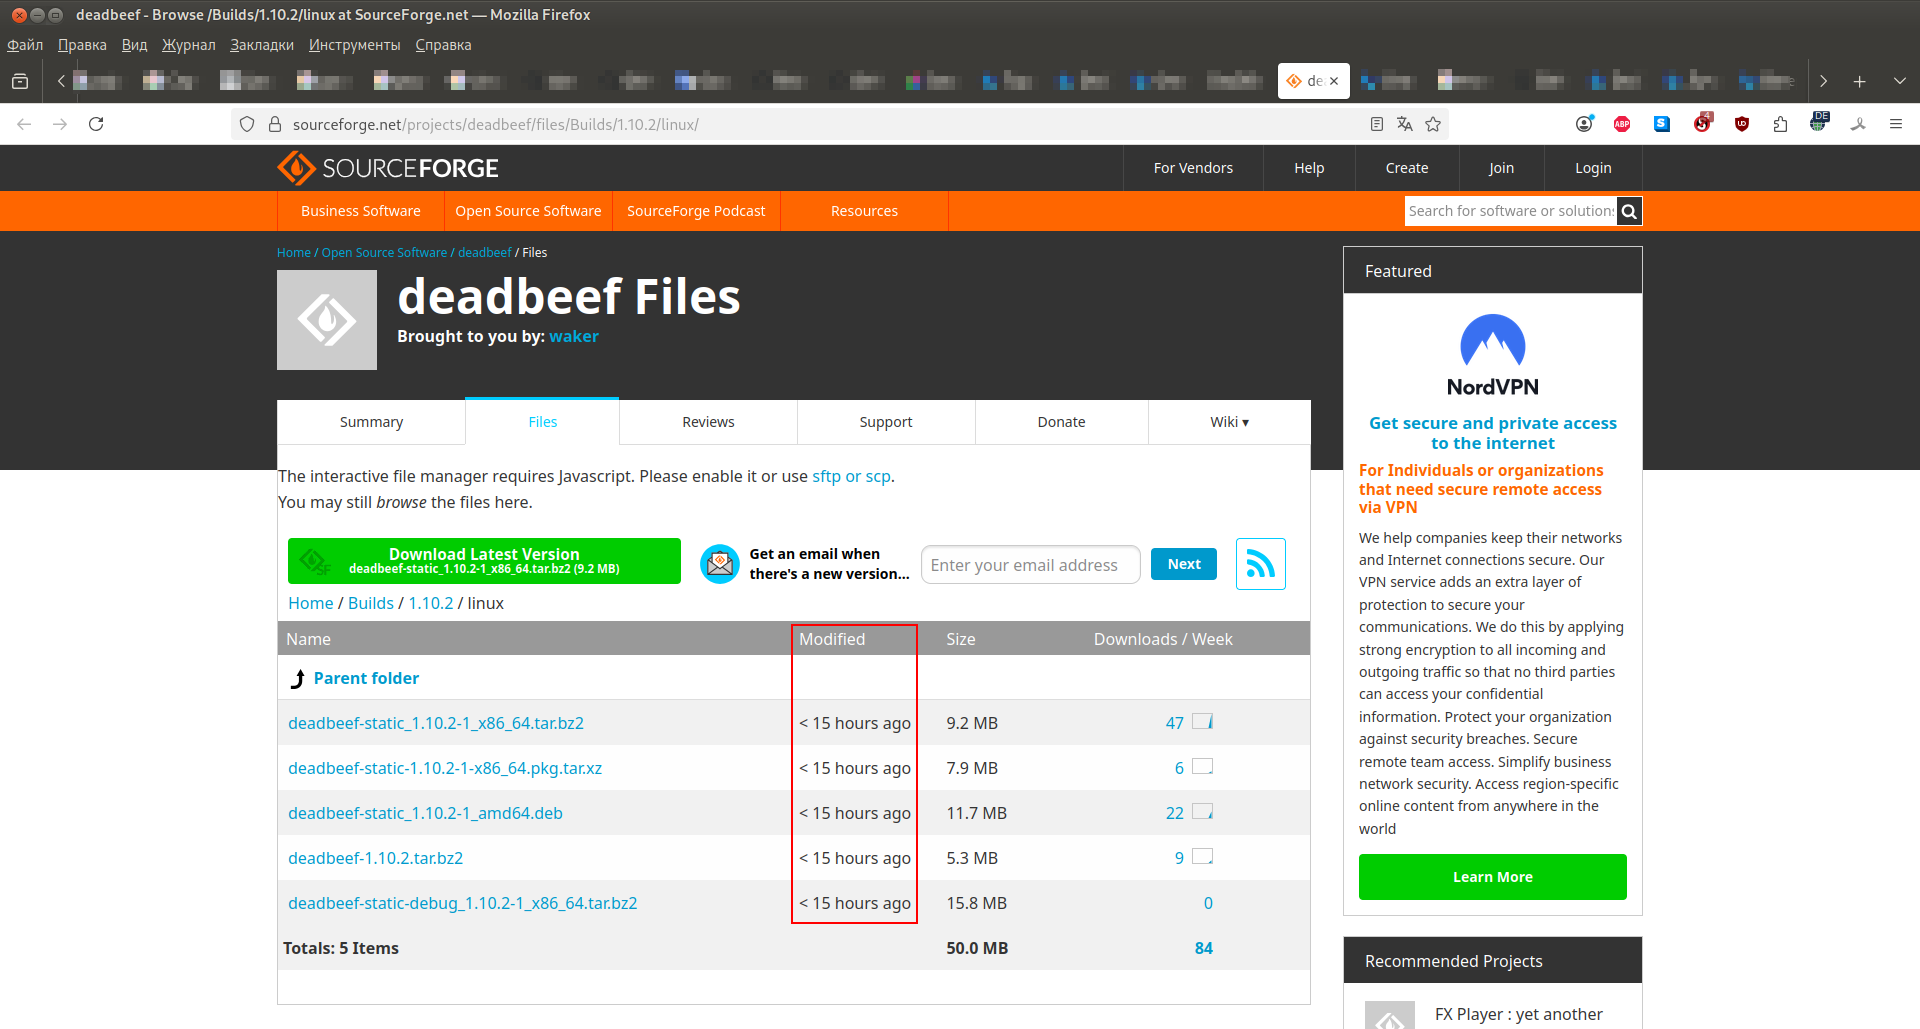Open a new tab with the plus button
Image resolution: width=1920 pixels, height=1029 pixels.
pos(1860,81)
